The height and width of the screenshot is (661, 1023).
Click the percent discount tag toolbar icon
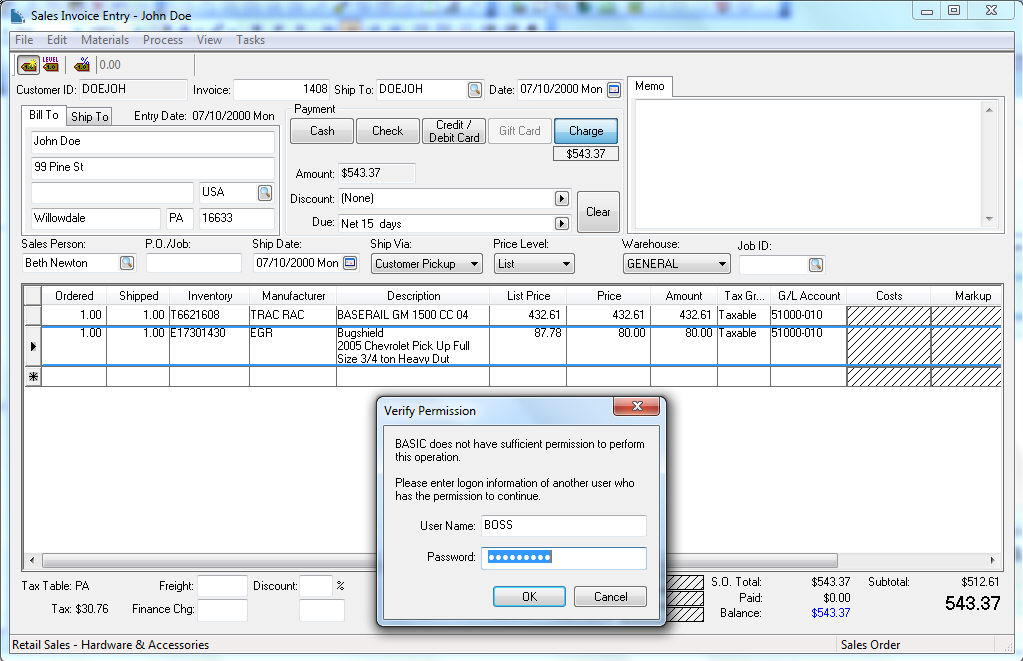pyautogui.click(x=82, y=66)
